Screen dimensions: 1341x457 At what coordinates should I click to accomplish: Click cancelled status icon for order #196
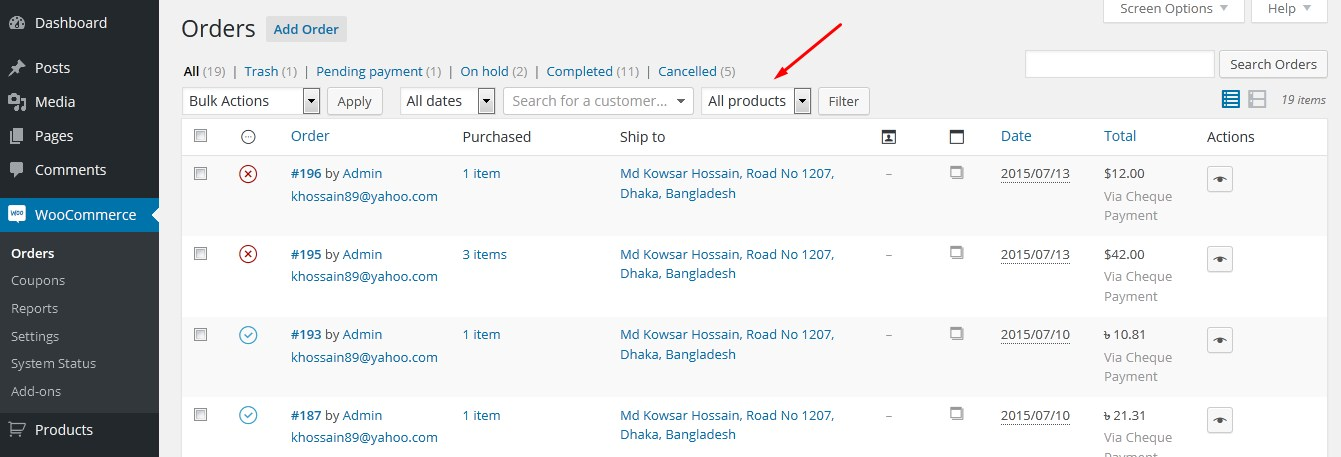[x=248, y=174]
